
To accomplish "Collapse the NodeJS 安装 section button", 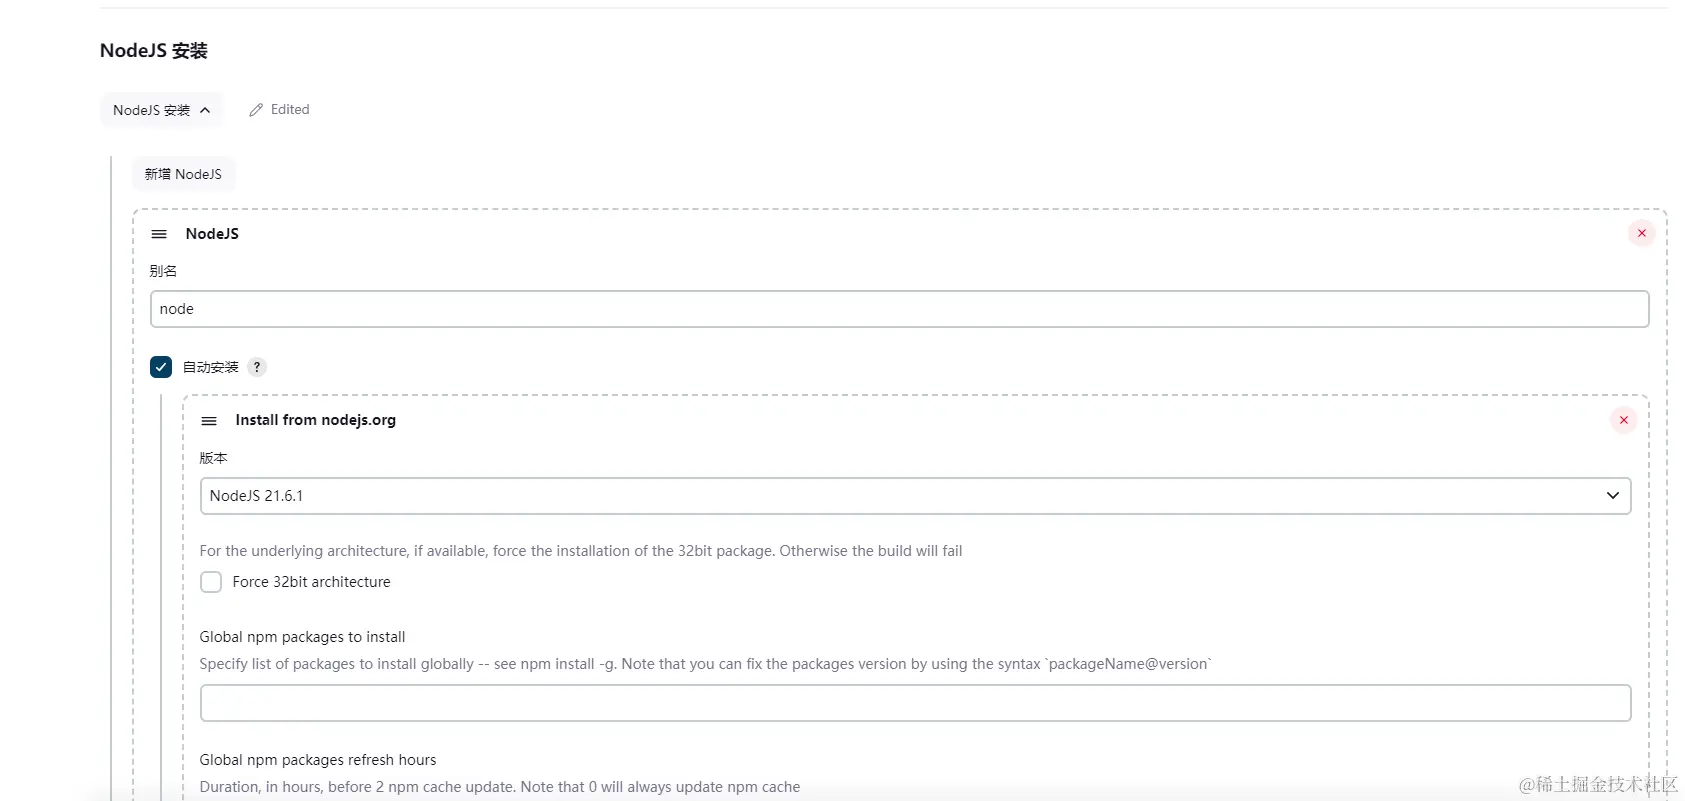I will (x=161, y=110).
